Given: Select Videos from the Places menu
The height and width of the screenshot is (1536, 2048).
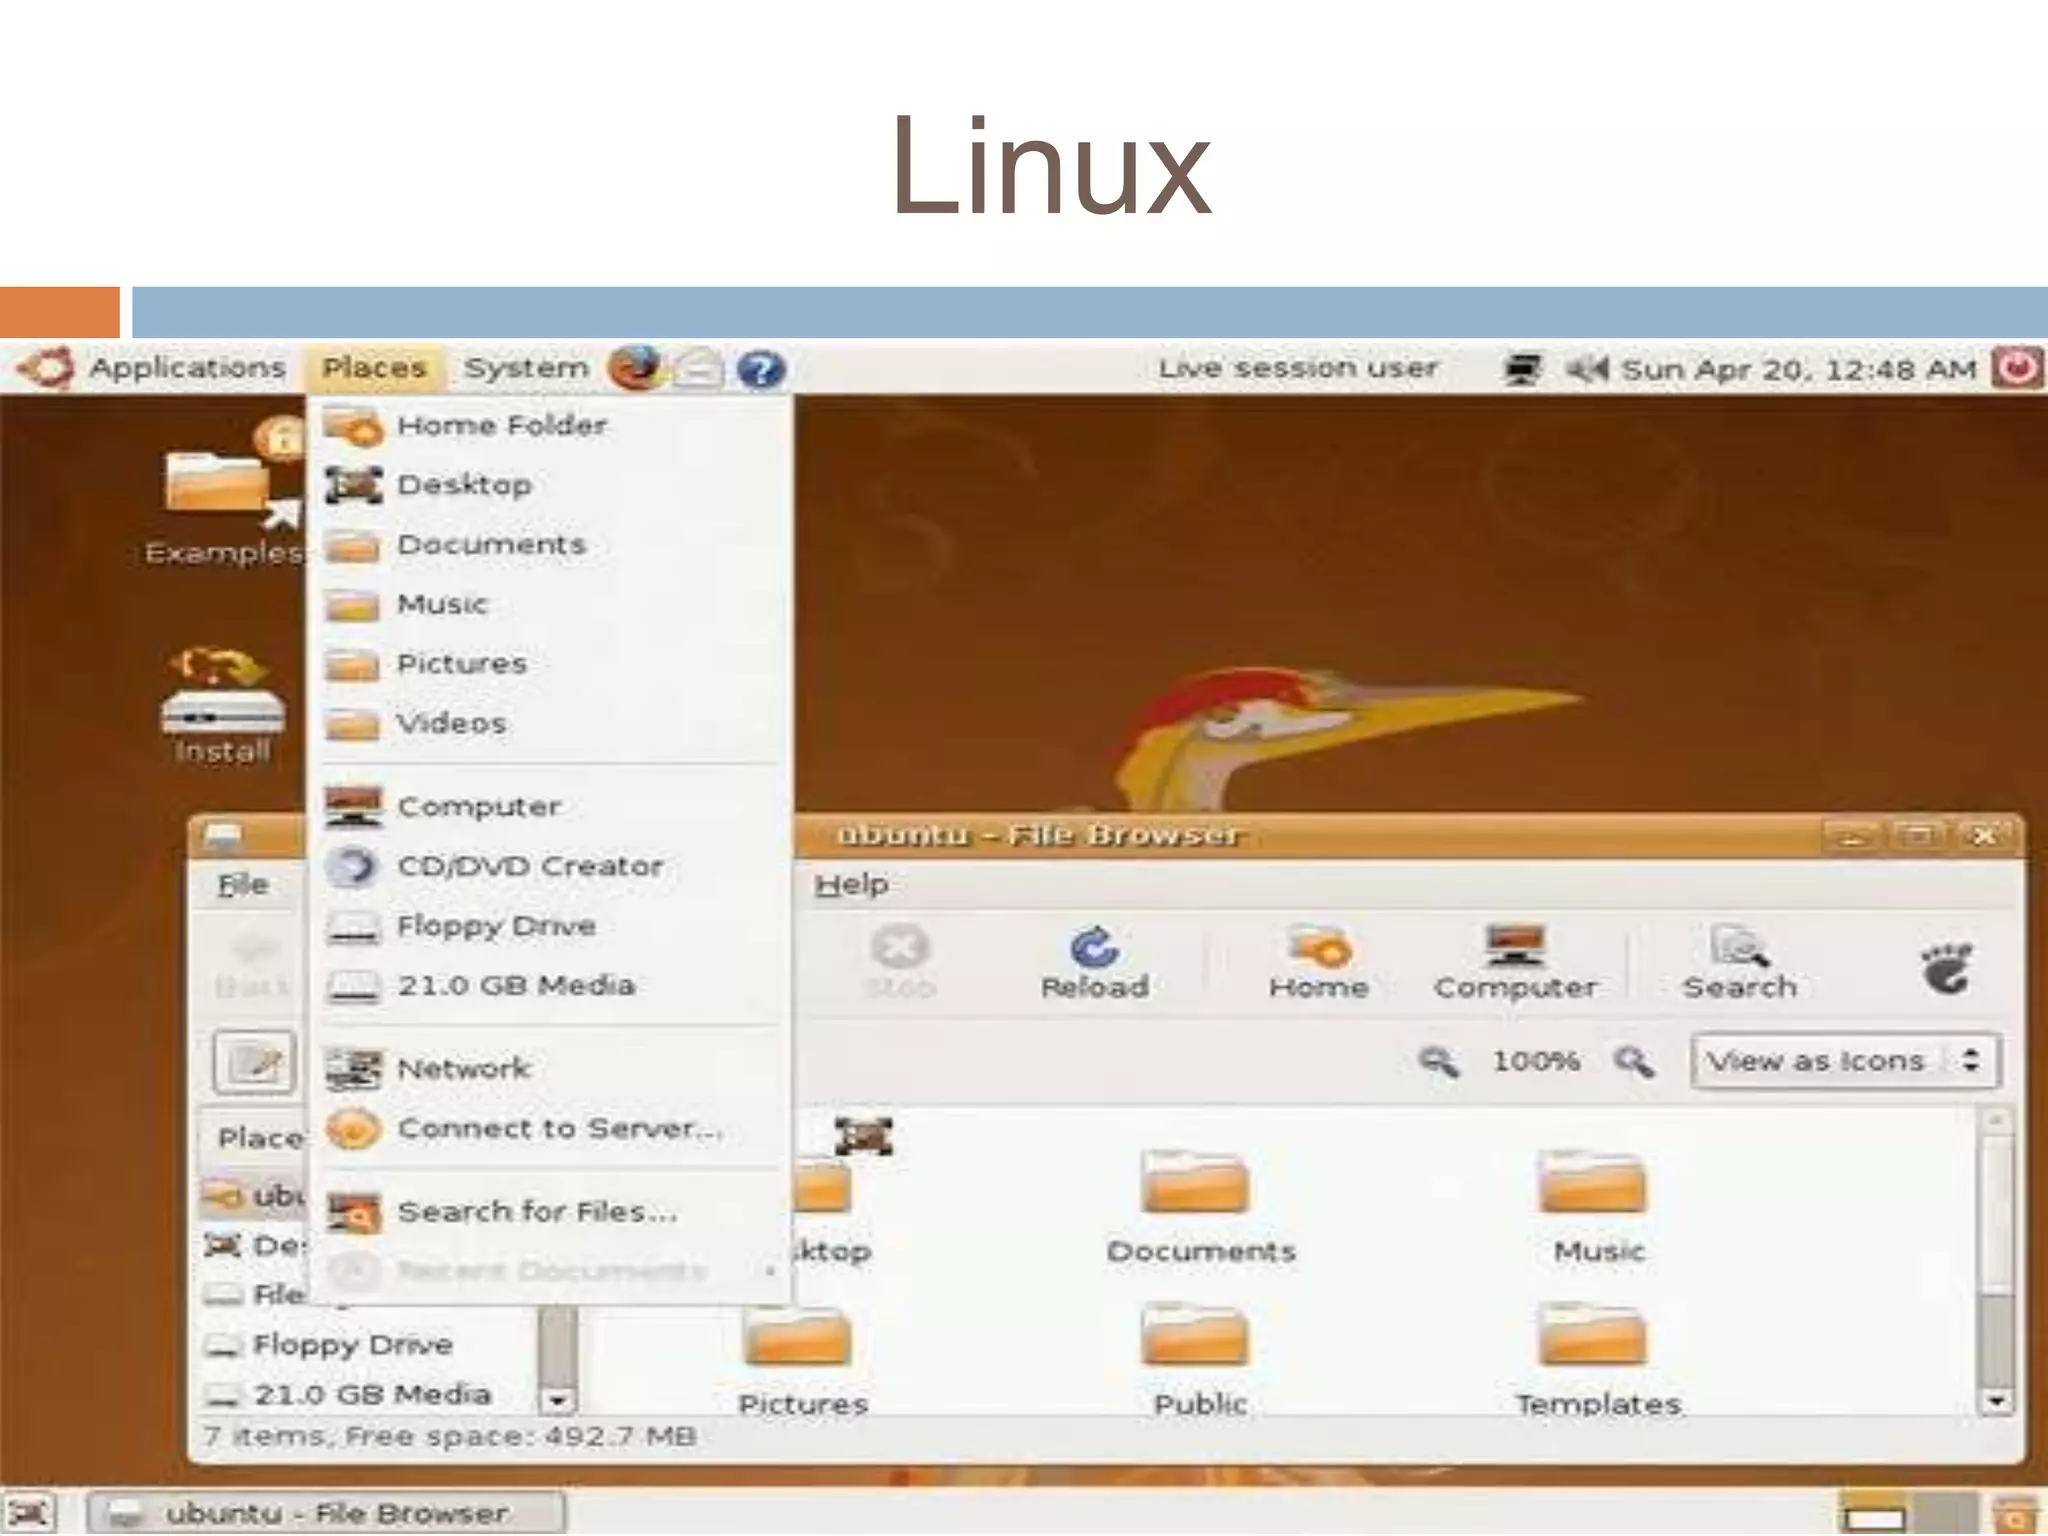Looking at the screenshot, I should (551, 723).
